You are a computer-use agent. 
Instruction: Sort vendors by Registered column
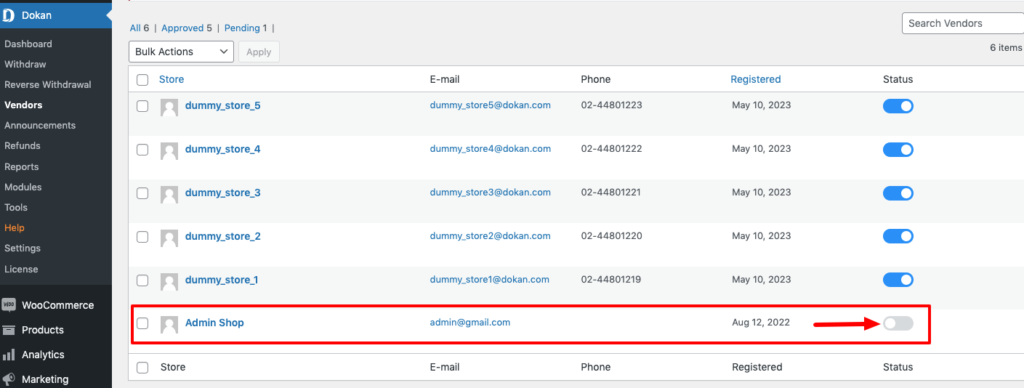[756, 79]
